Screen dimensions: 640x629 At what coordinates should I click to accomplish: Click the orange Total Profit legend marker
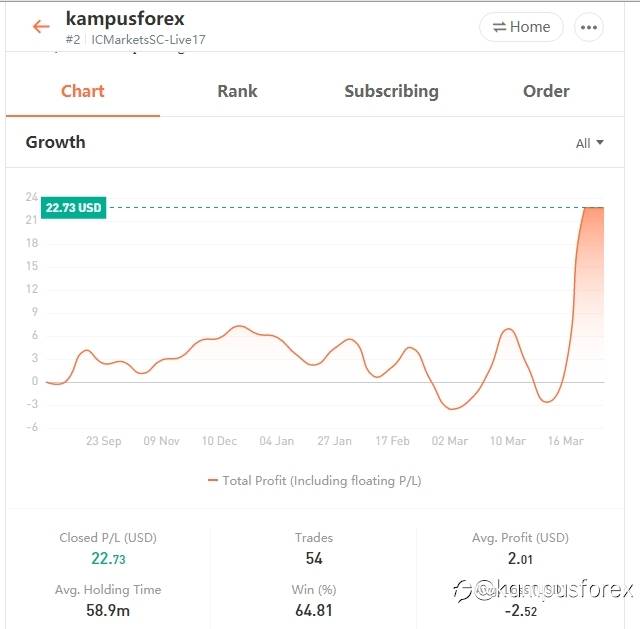(x=213, y=481)
